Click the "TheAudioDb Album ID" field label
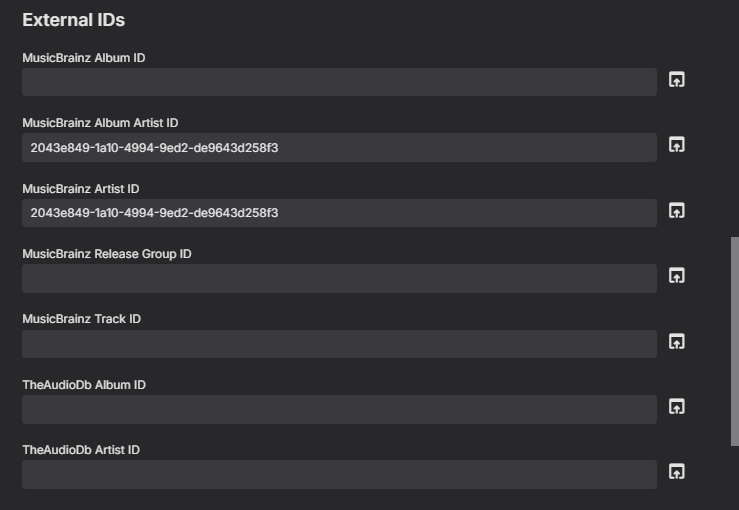739x510 pixels. (x=84, y=385)
